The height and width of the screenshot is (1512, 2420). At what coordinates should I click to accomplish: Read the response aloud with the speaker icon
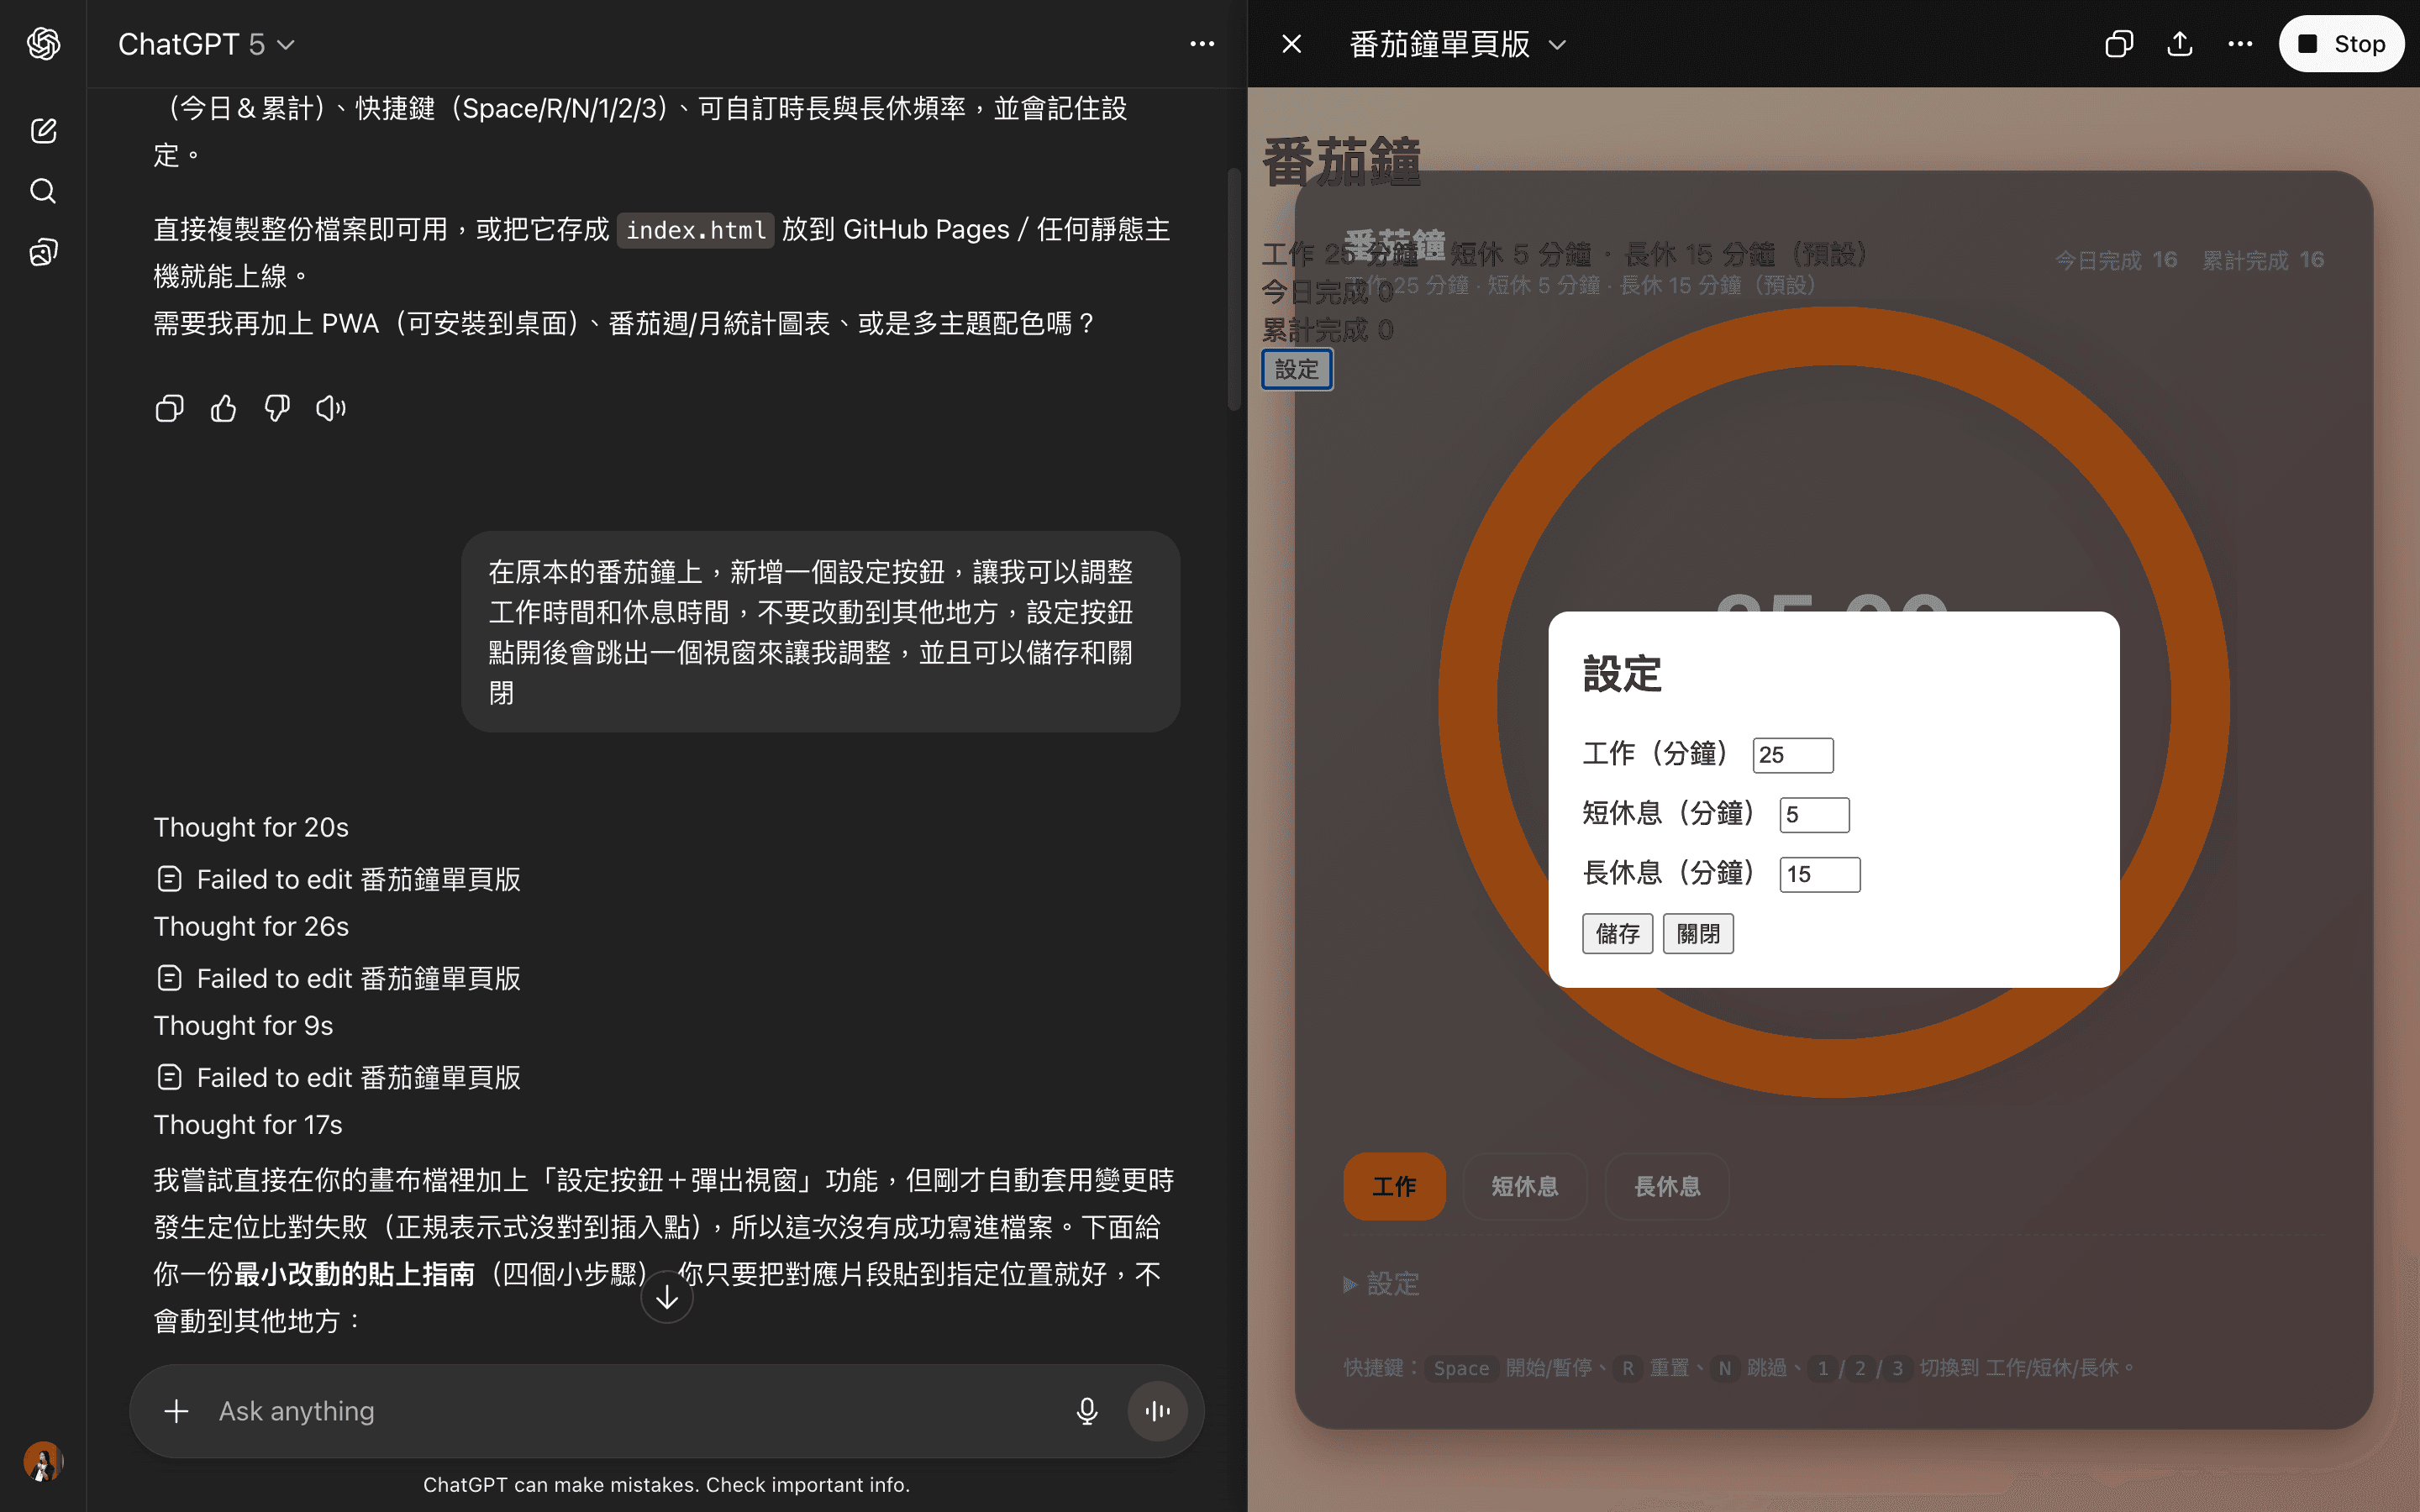coord(331,408)
